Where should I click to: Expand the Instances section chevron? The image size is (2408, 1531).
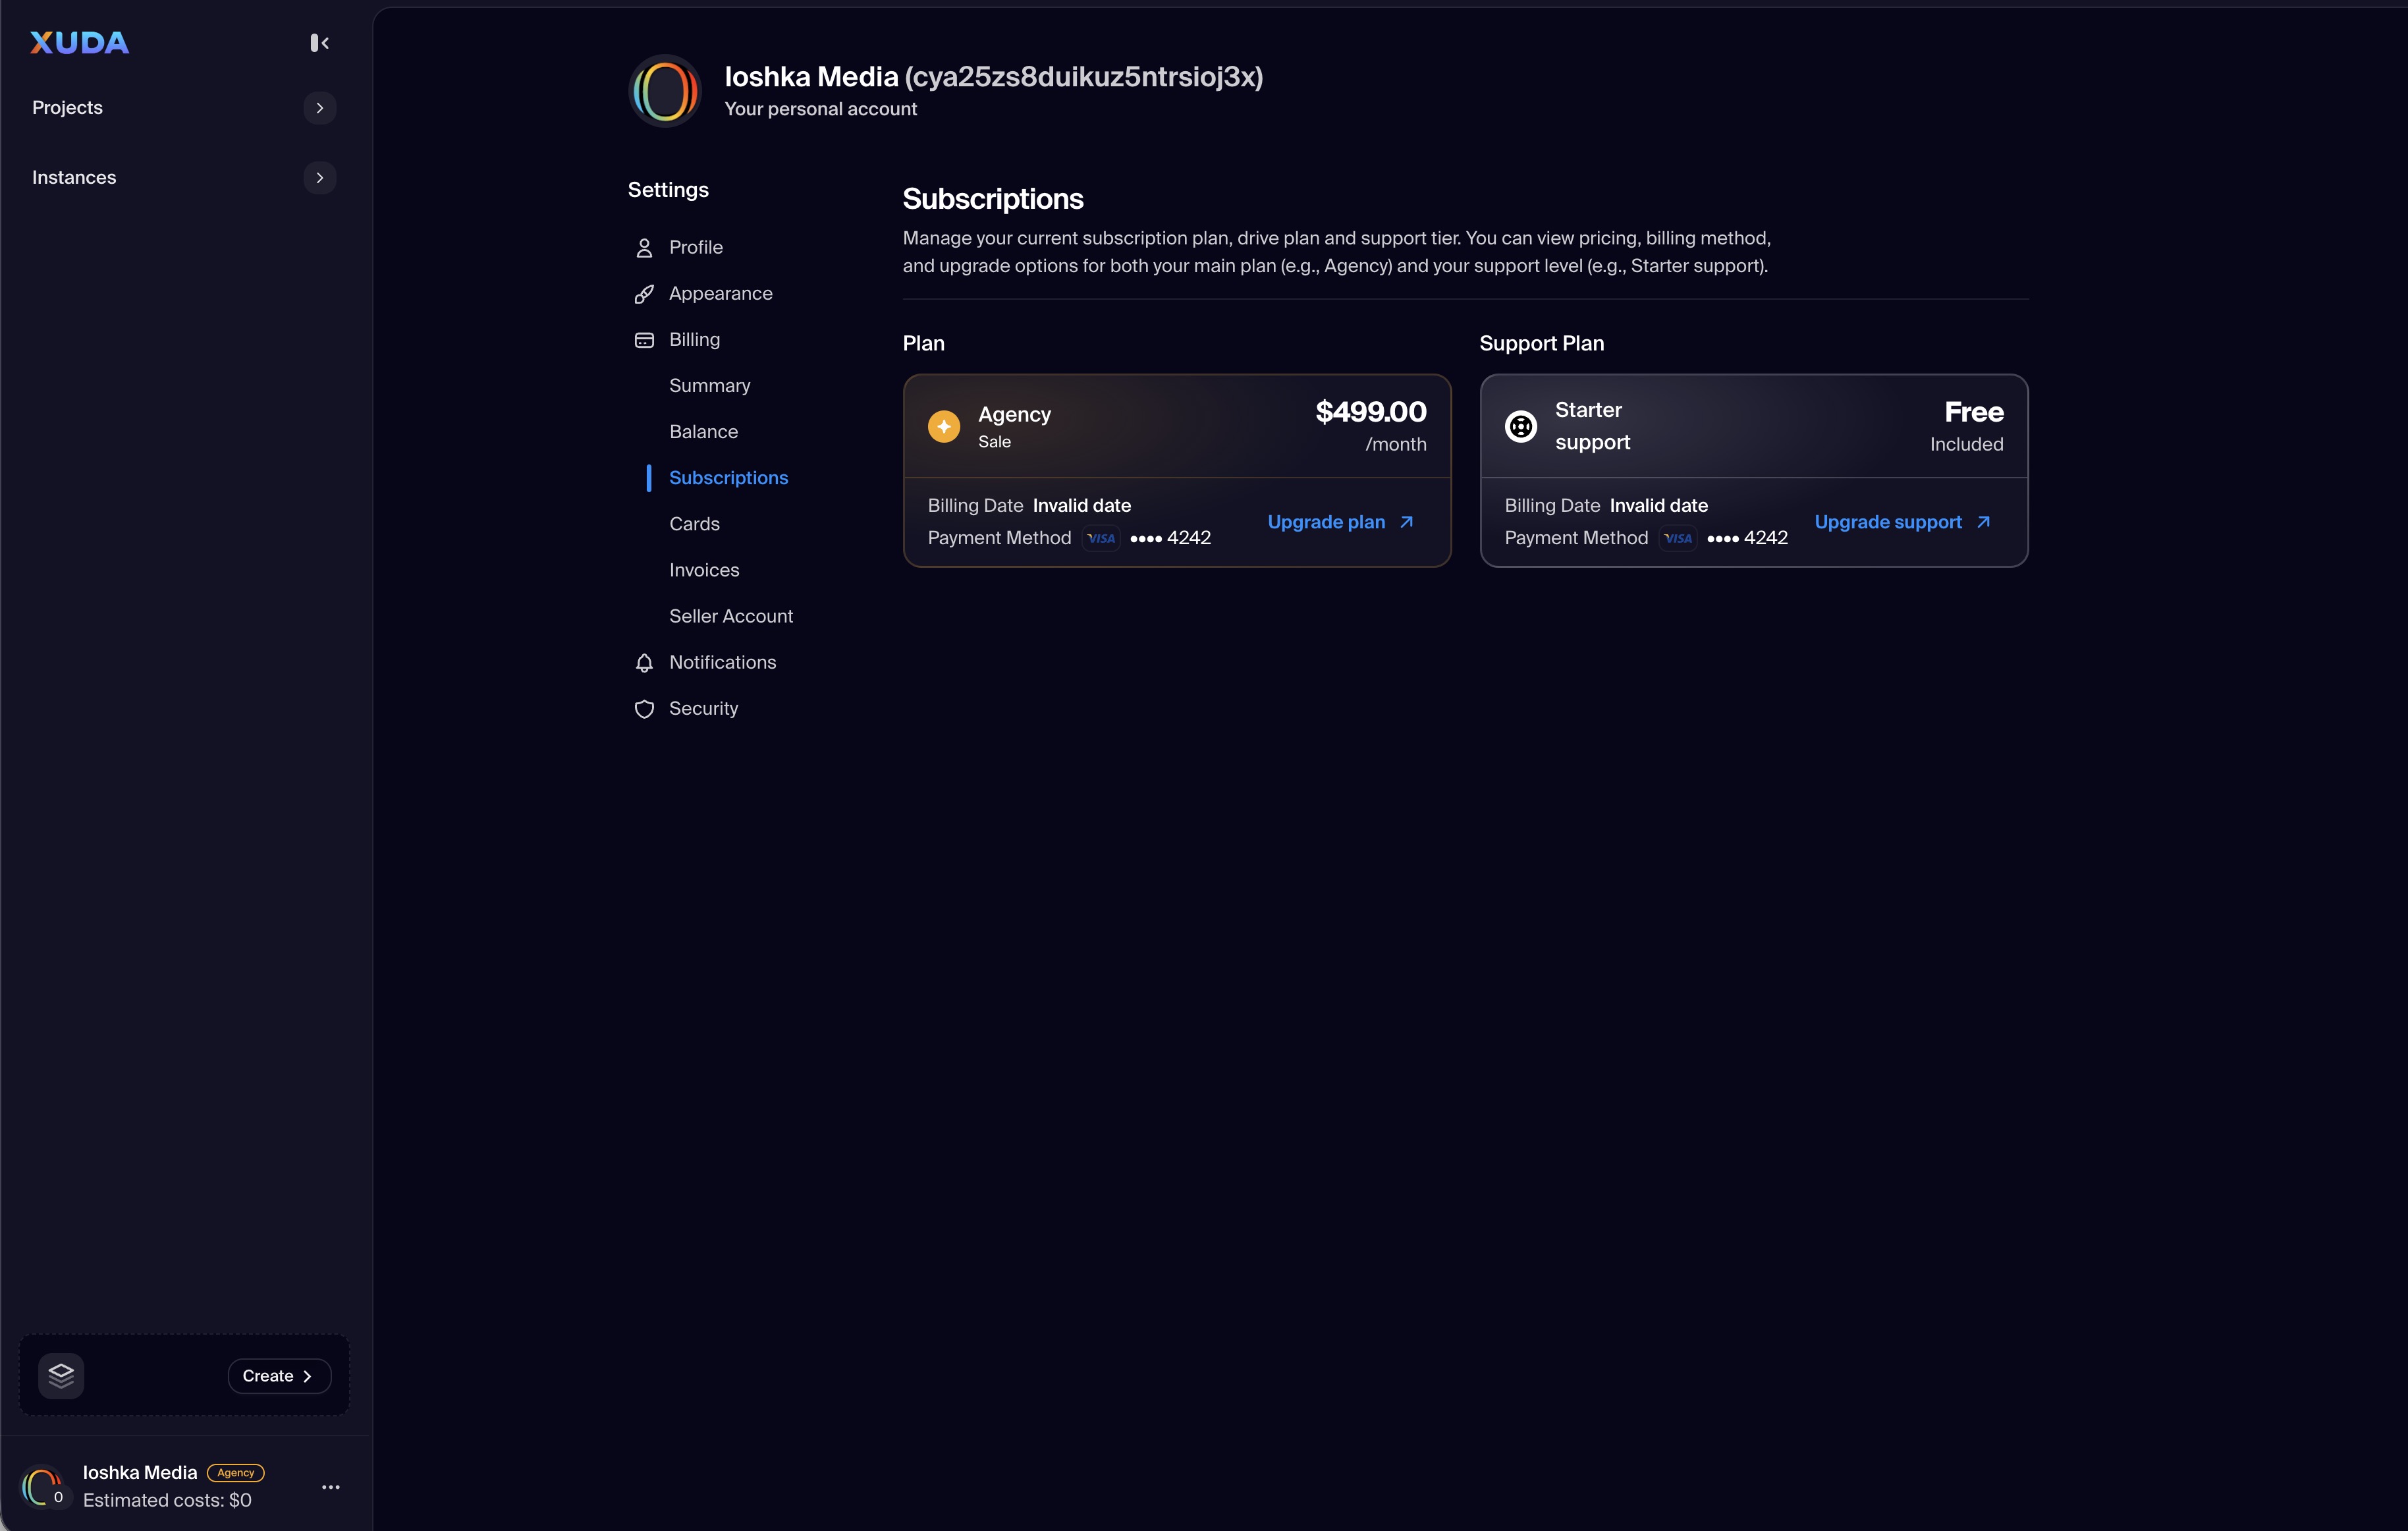(319, 178)
